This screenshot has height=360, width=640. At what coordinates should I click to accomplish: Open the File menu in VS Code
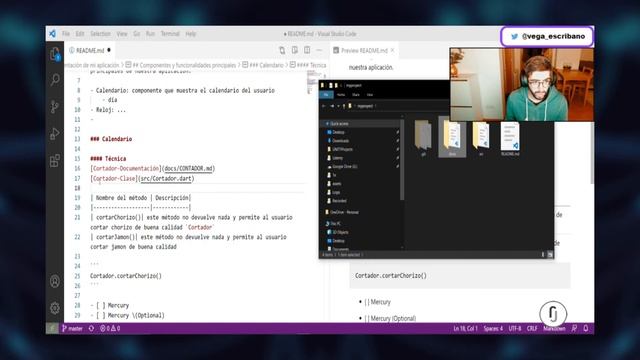(66, 33)
